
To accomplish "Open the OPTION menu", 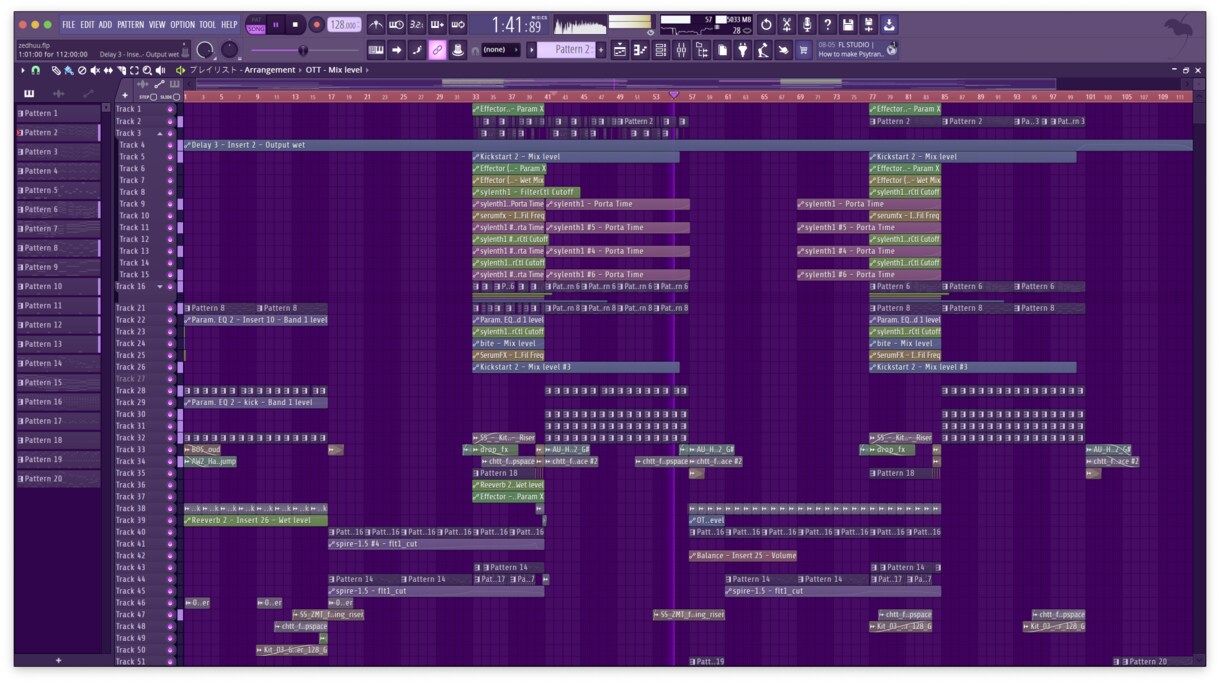I will pyautogui.click(x=182, y=24).
